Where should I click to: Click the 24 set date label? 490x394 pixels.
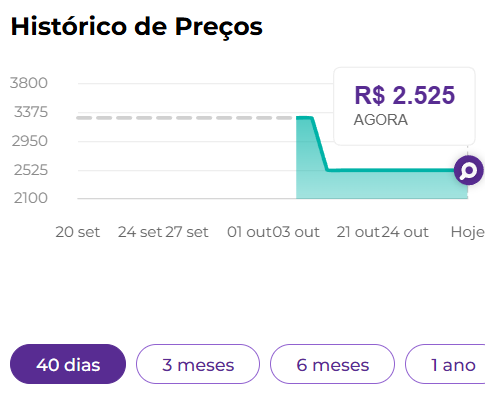(x=140, y=232)
